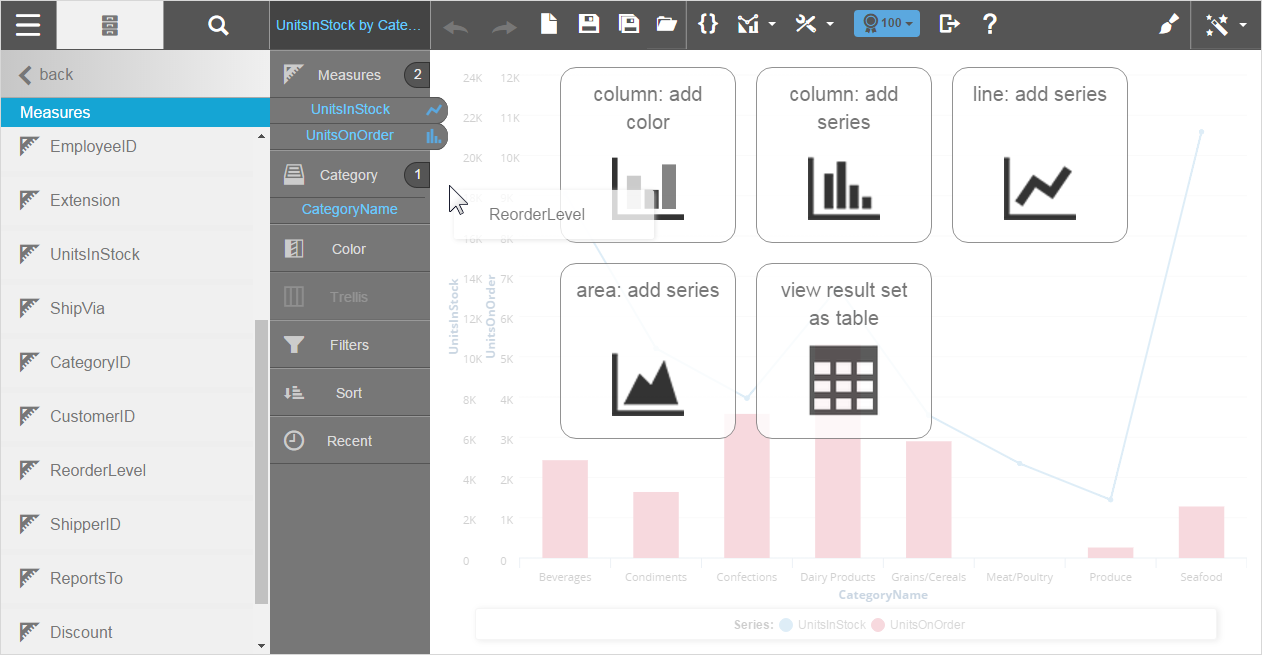
Task: Toggle UnitsInStock line chart type icon
Action: click(434, 110)
